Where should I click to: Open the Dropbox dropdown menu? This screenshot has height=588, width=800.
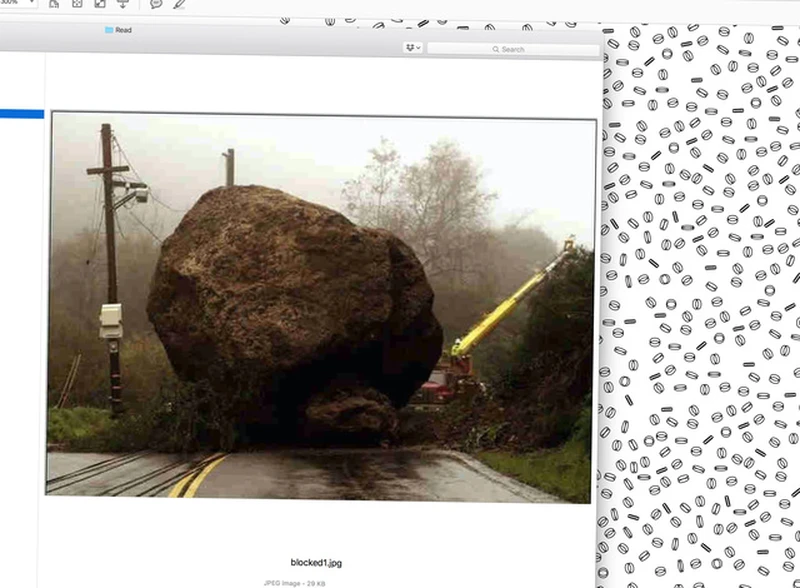413,47
